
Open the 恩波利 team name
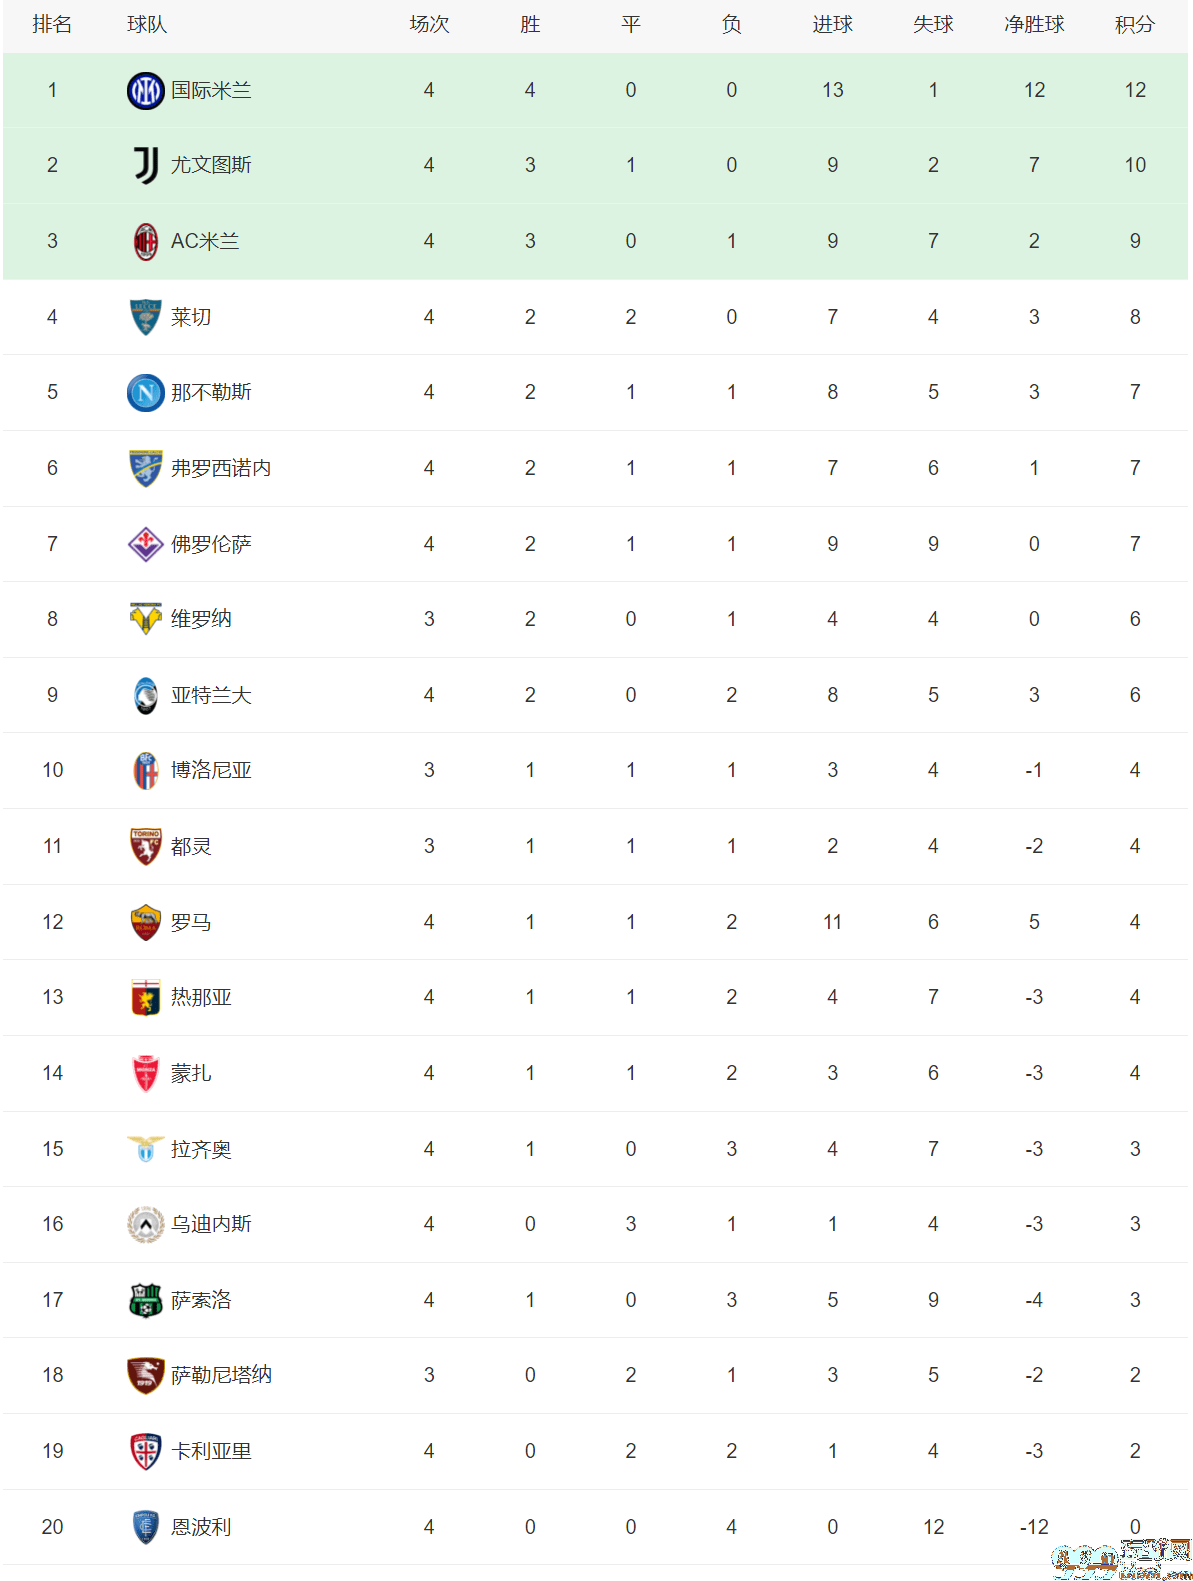(x=201, y=1527)
